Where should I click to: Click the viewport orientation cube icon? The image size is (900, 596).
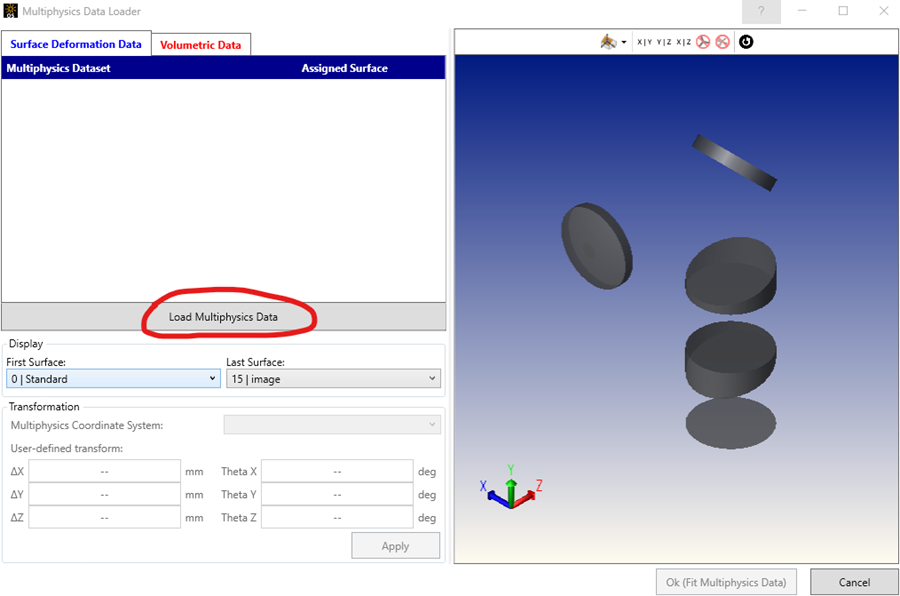click(607, 42)
